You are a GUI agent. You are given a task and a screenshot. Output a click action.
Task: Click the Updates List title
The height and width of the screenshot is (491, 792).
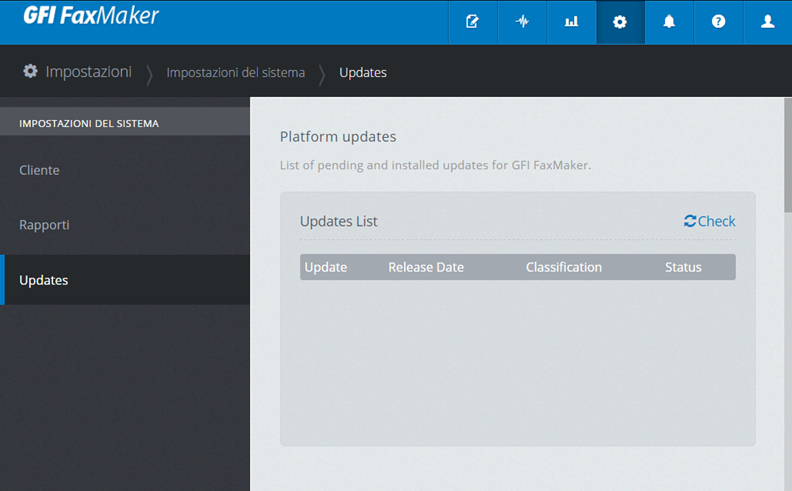pyautogui.click(x=338, y=221)
